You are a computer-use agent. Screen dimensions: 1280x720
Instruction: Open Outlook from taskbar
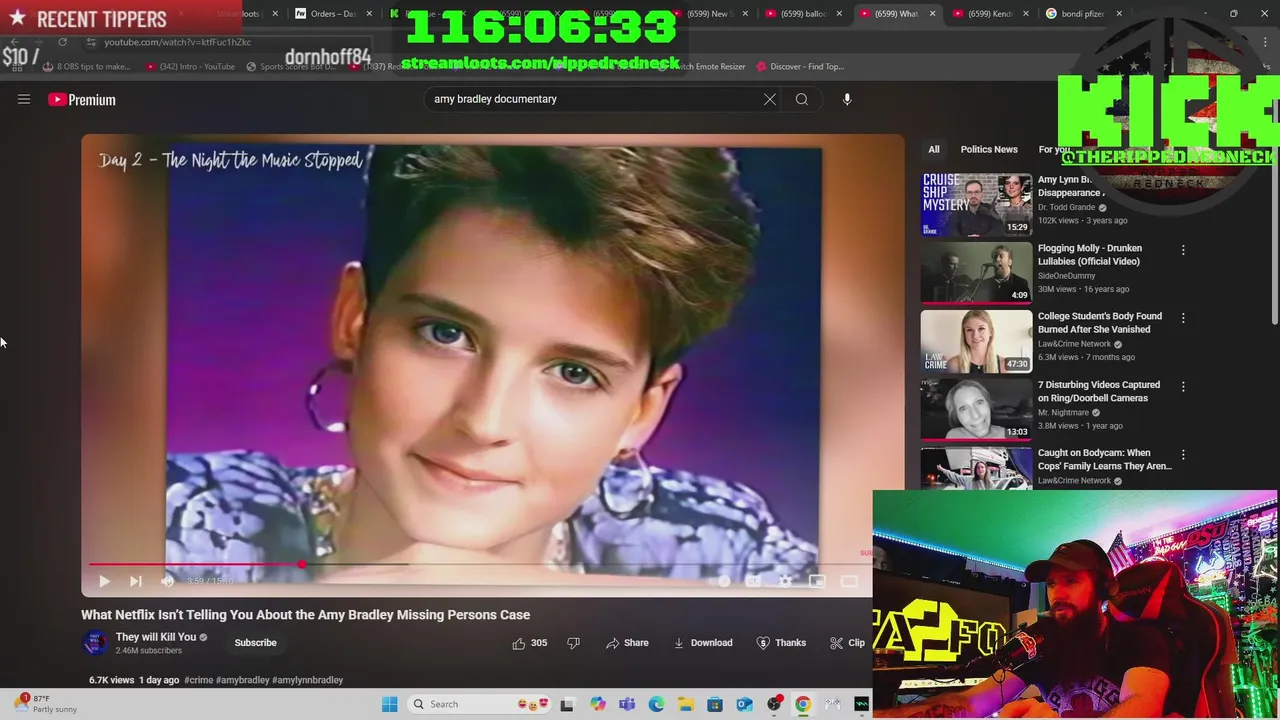pyautogui.click(x=744, y=704)
